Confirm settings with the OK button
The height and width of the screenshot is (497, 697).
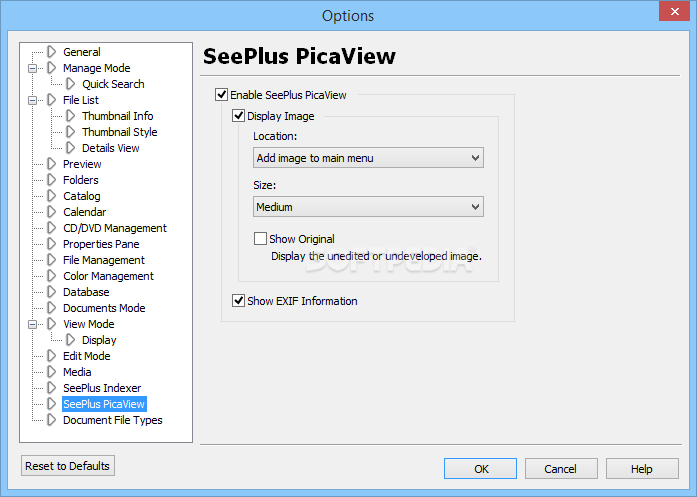click(x=480, y=469)
